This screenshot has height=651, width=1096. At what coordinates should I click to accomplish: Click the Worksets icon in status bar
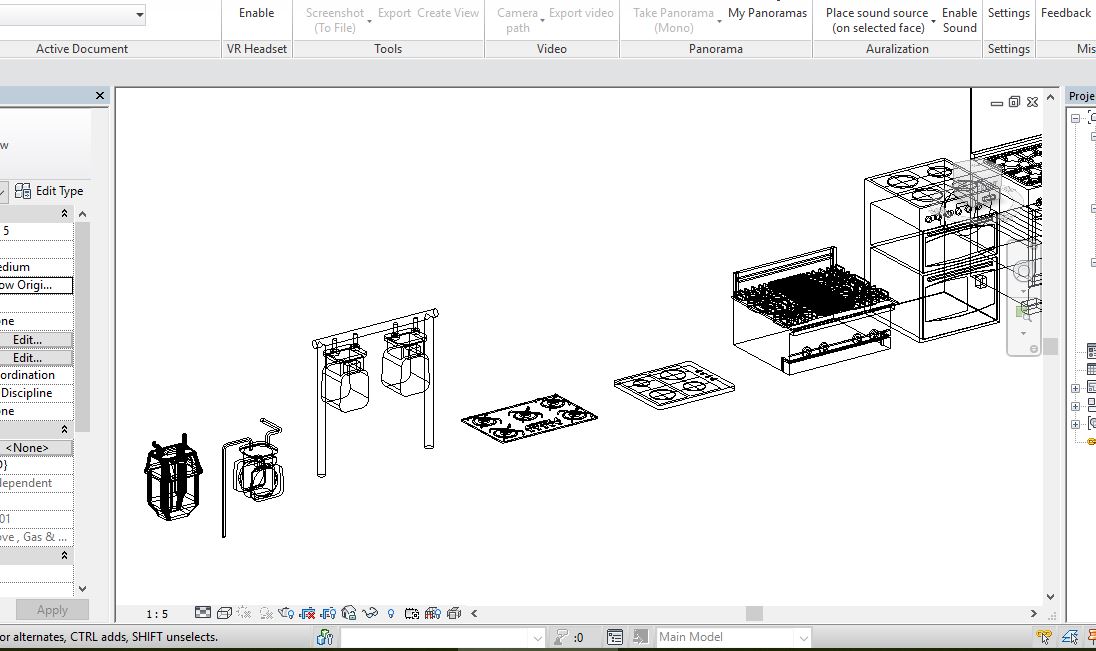click(x=325, y=637)
